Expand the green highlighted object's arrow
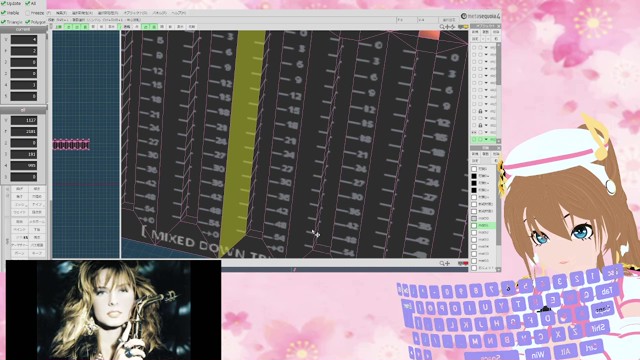 (486, 139)
